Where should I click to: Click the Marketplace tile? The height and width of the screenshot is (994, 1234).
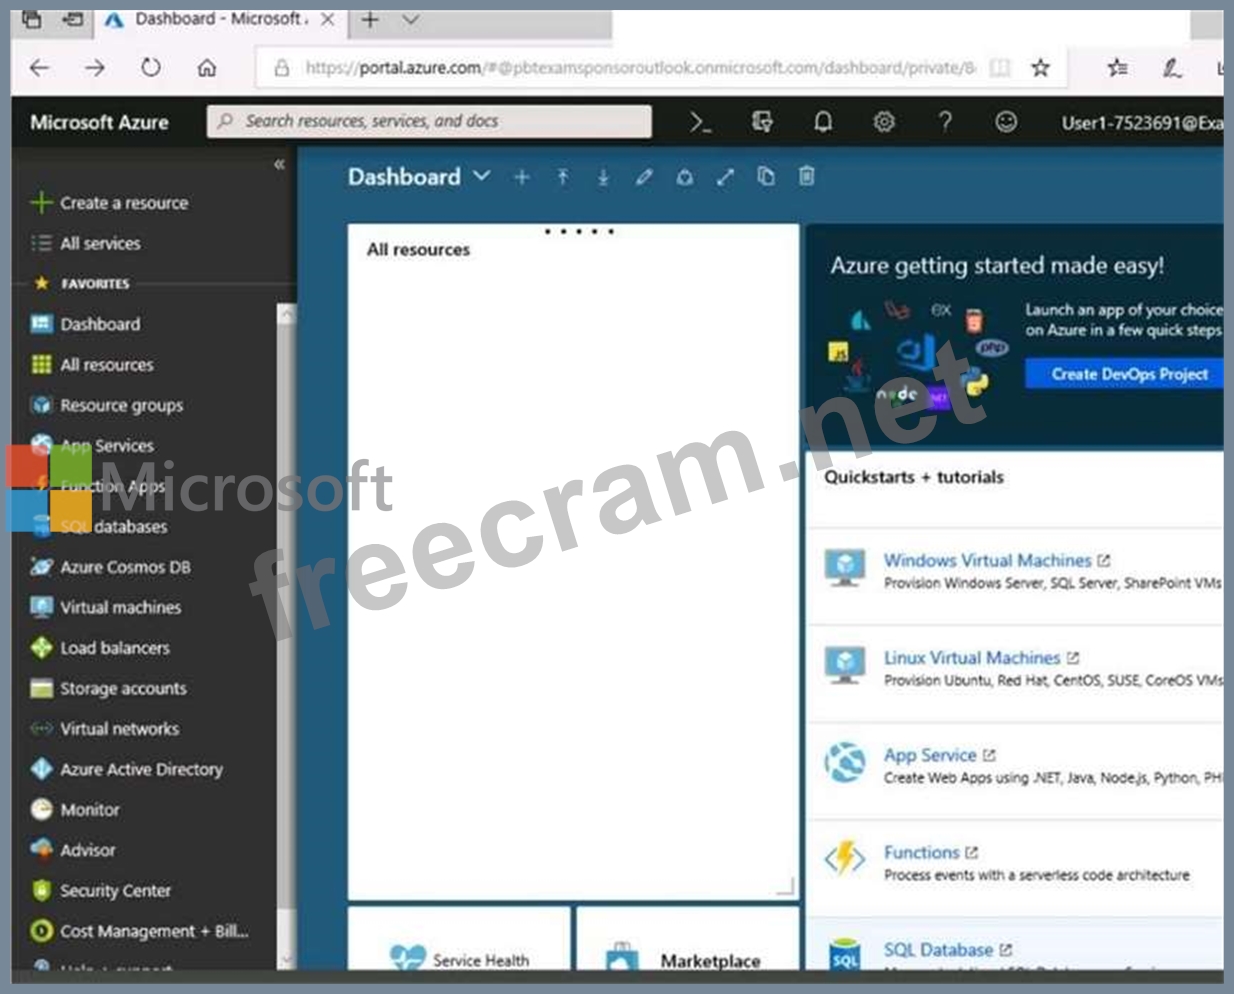pyautogui.click(x=688, y=940)
